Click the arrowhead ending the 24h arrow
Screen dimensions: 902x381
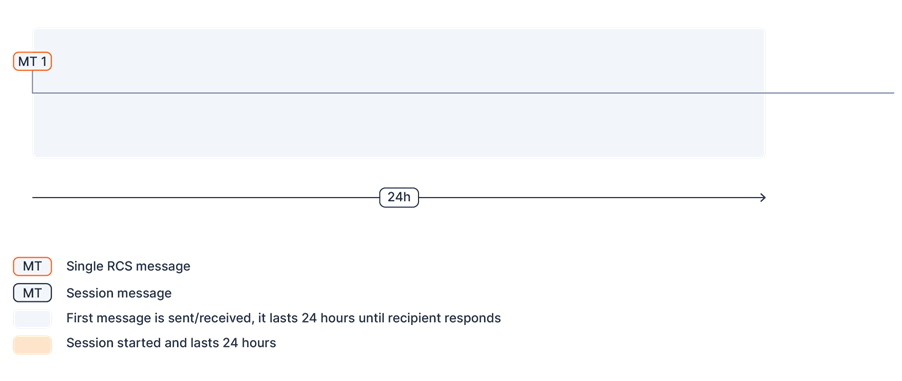pos(763,197)
